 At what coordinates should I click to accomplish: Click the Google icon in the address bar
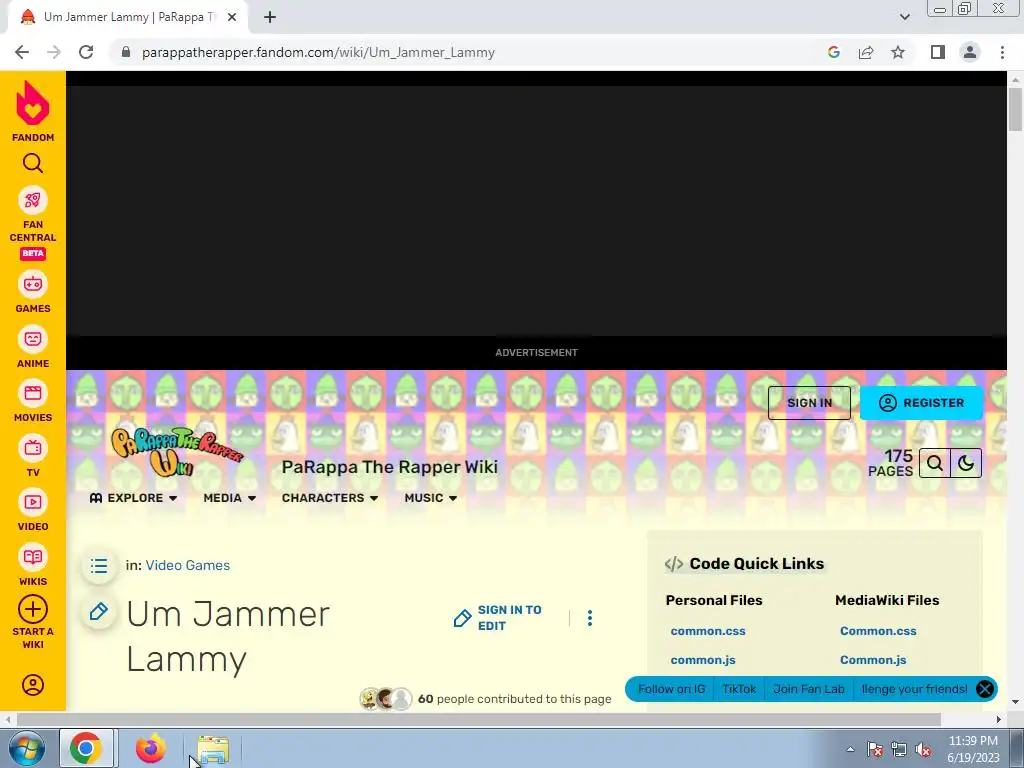click(x=834, y=52)
